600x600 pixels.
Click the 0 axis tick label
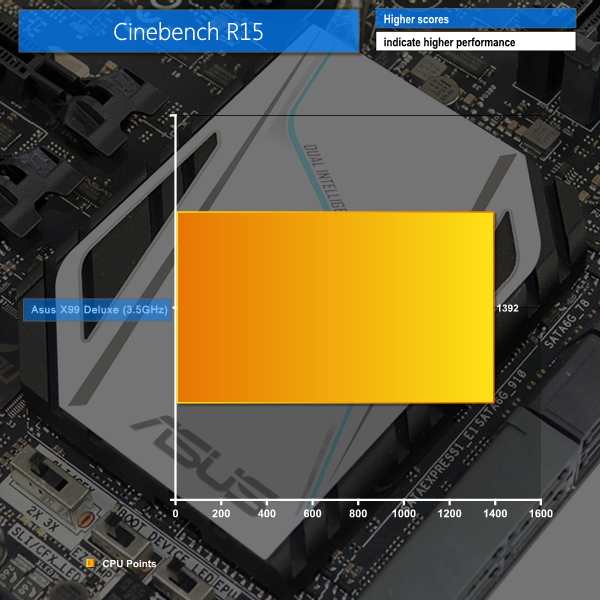coord(175,514)
